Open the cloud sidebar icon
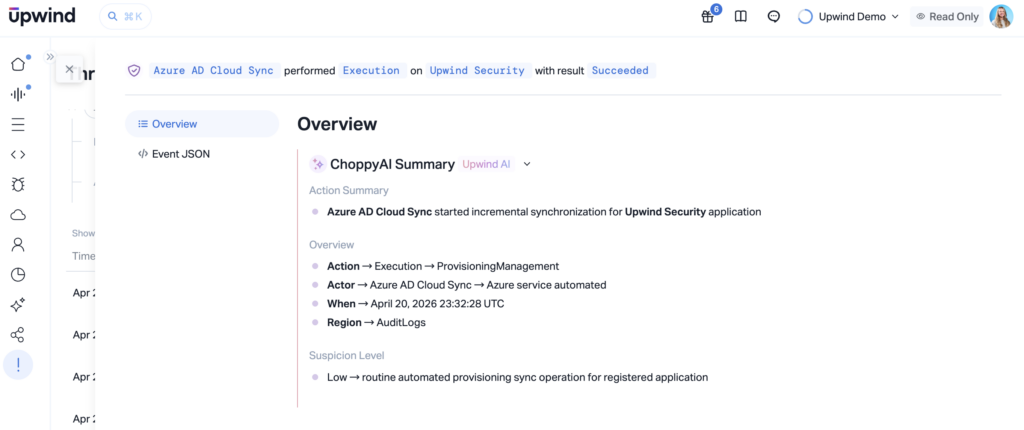Image resolution: width=1024 pixels, height=430 pixels. [18, 215]
